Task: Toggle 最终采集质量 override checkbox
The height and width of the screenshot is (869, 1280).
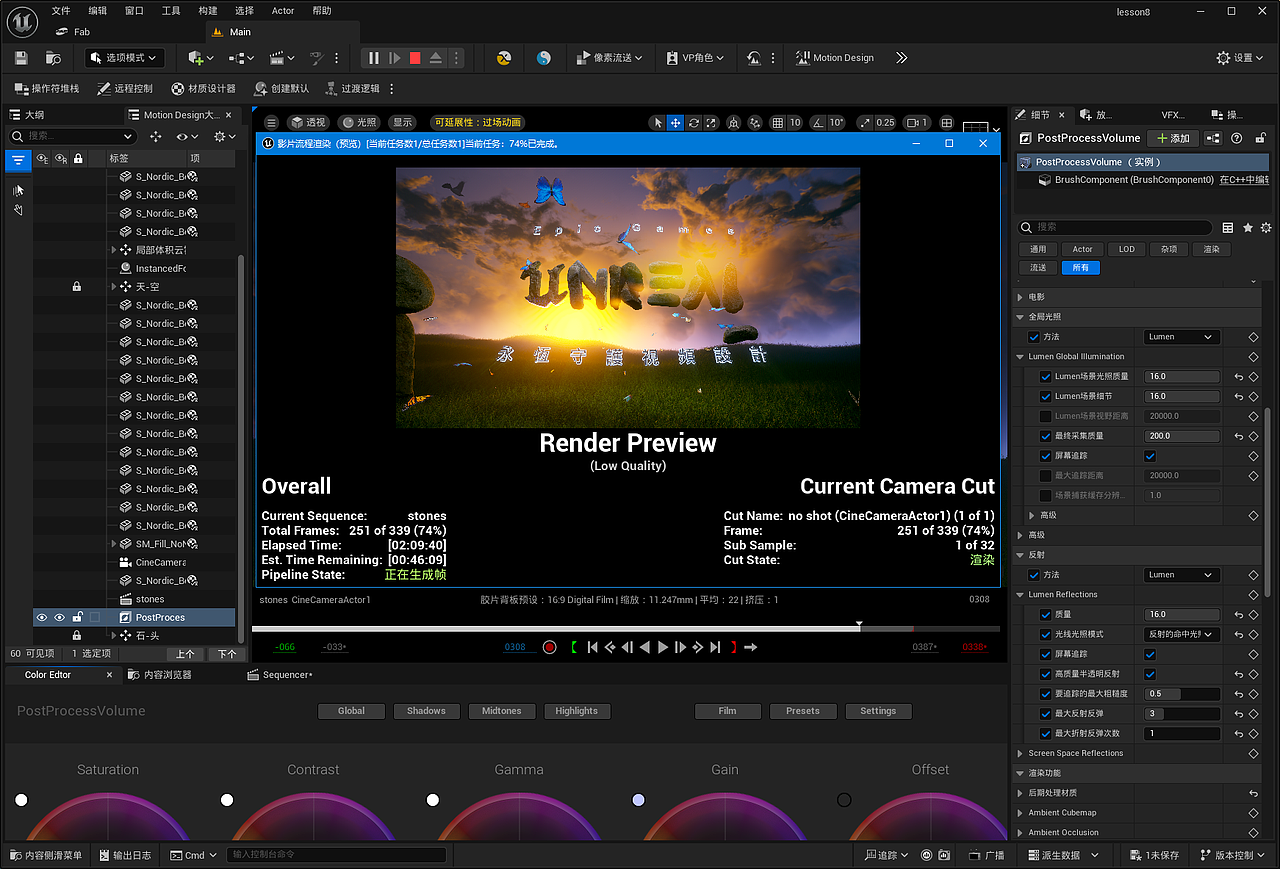Action: point(1046,436)
